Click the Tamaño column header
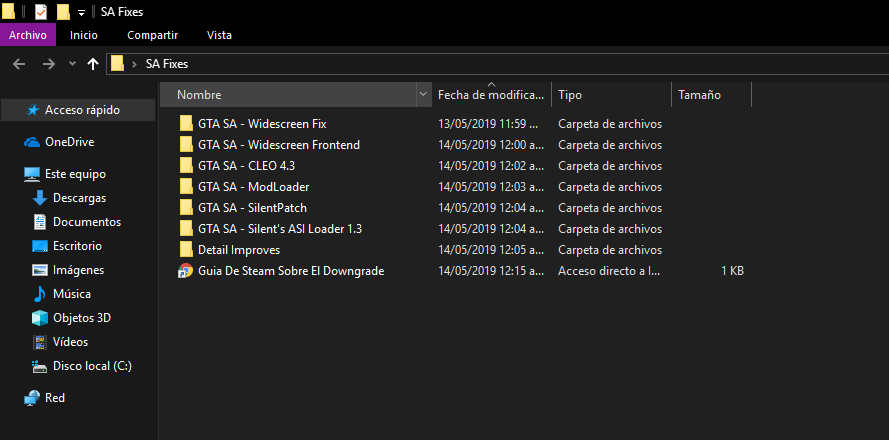This screenshot has height=440, width=889. pyautogui.click(x=700, y=95)
